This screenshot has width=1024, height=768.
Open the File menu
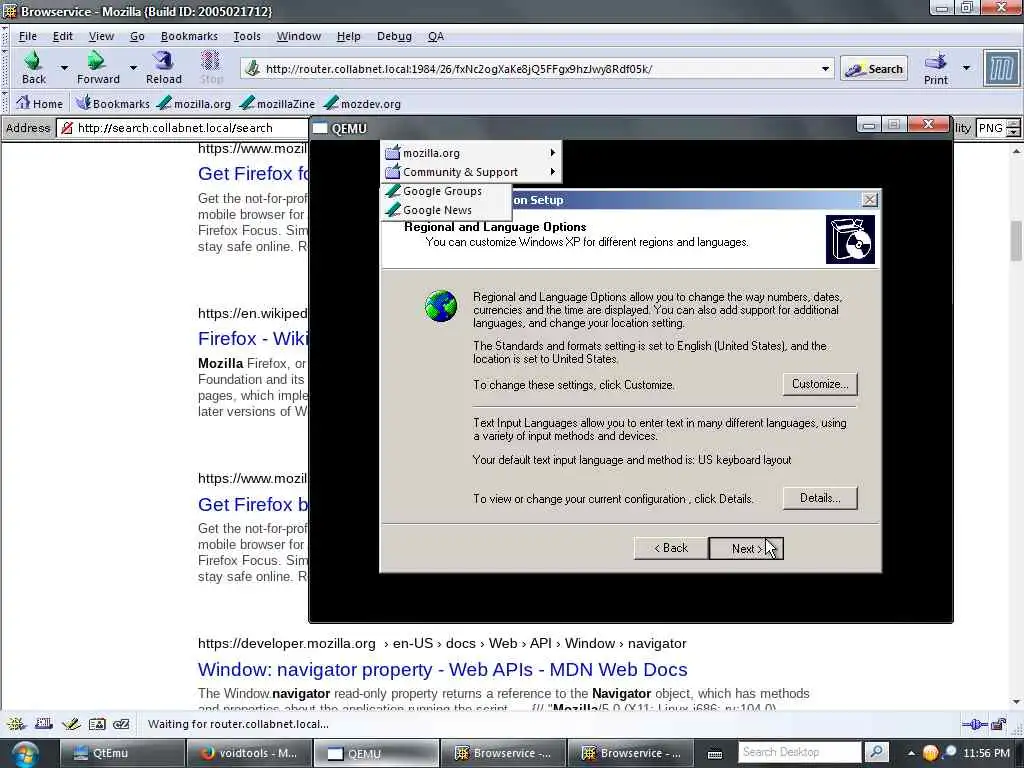coord(27,36)
